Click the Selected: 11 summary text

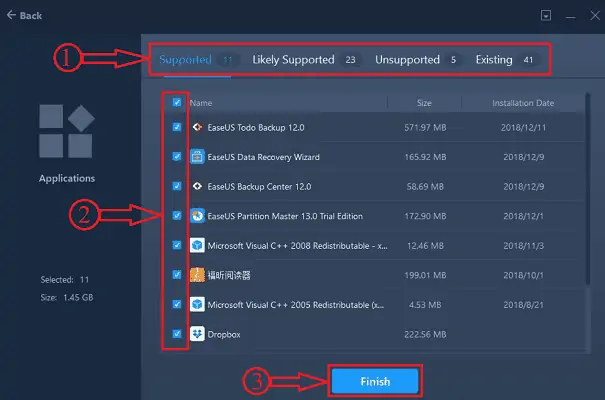click(65, 279)
